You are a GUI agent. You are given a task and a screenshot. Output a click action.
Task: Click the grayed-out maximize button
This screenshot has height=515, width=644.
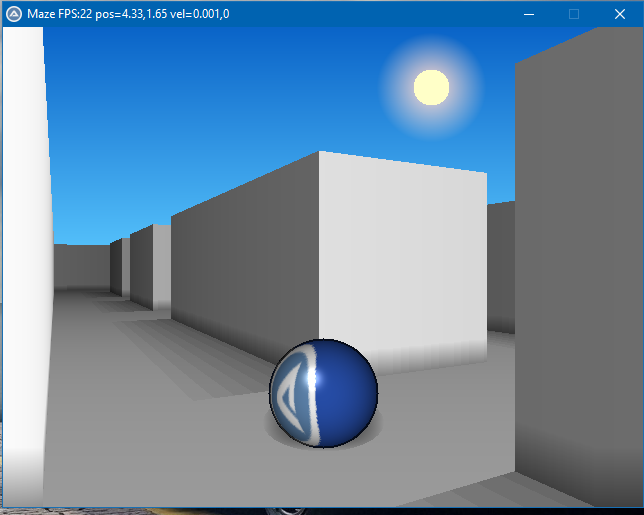[574, 14]
